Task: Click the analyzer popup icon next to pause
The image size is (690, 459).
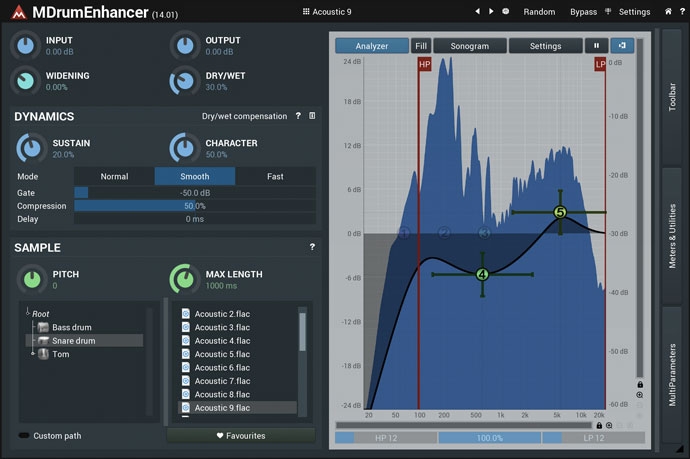Action: [622, 45]
